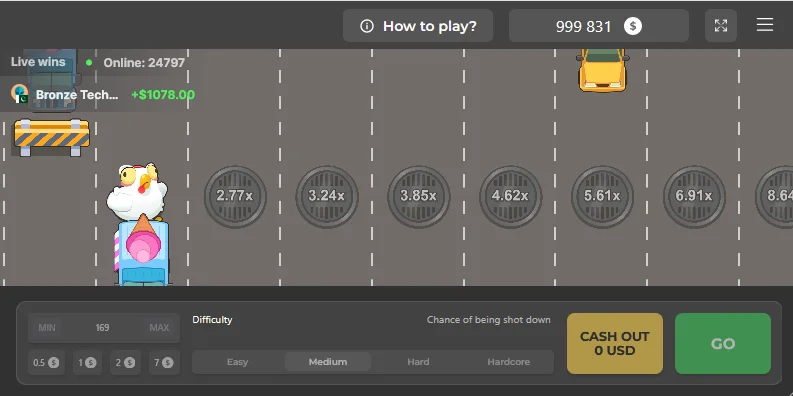Select Medium difficulty
793x396 pixels.
tap(328, 362)
